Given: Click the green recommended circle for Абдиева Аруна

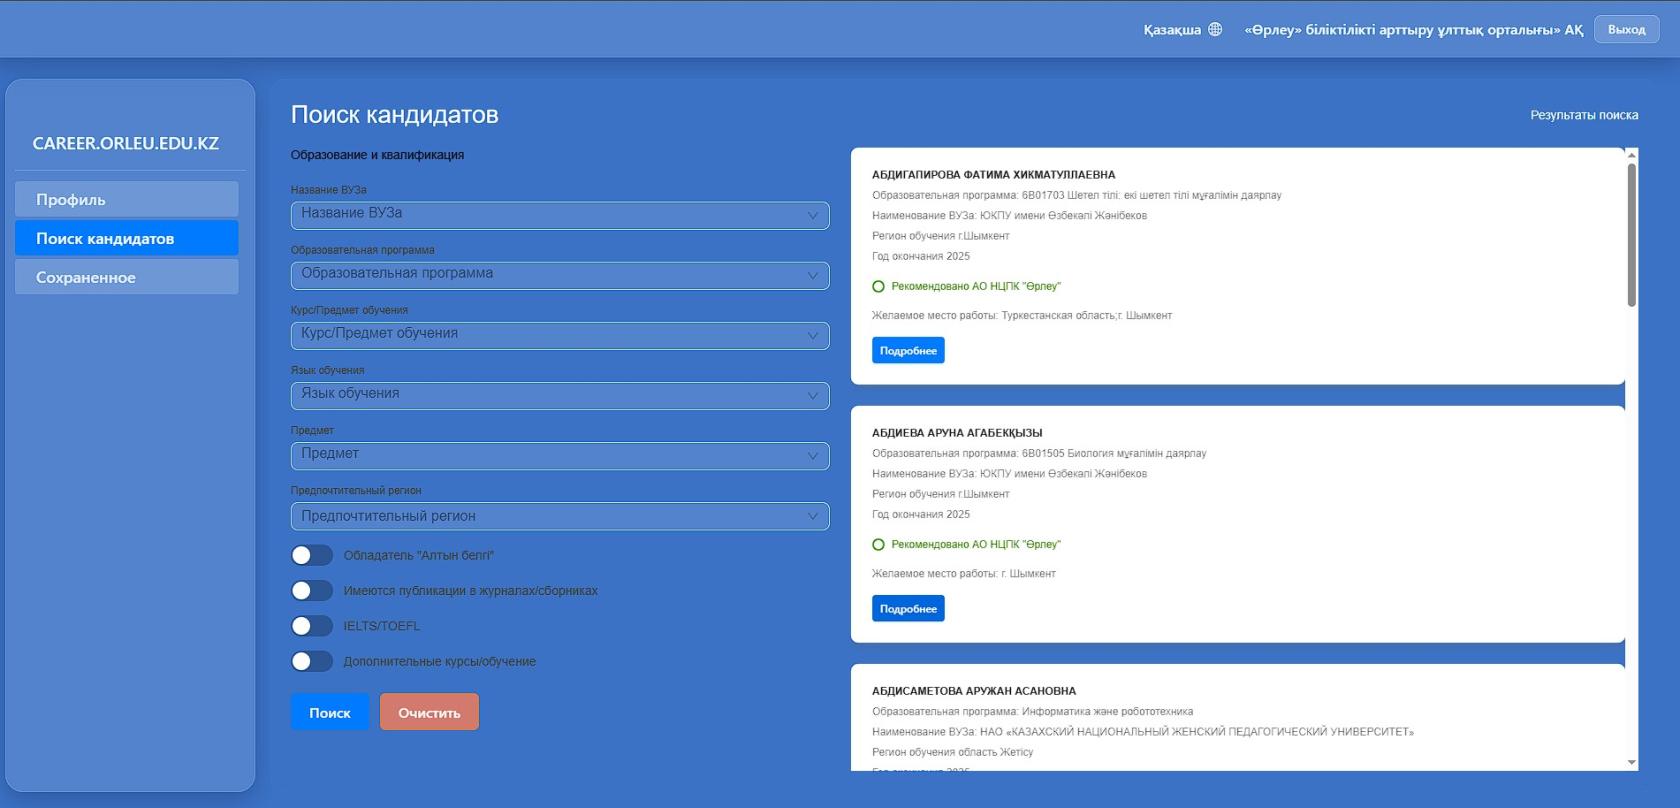Looking at the screenshot, I should coord(878,545).
